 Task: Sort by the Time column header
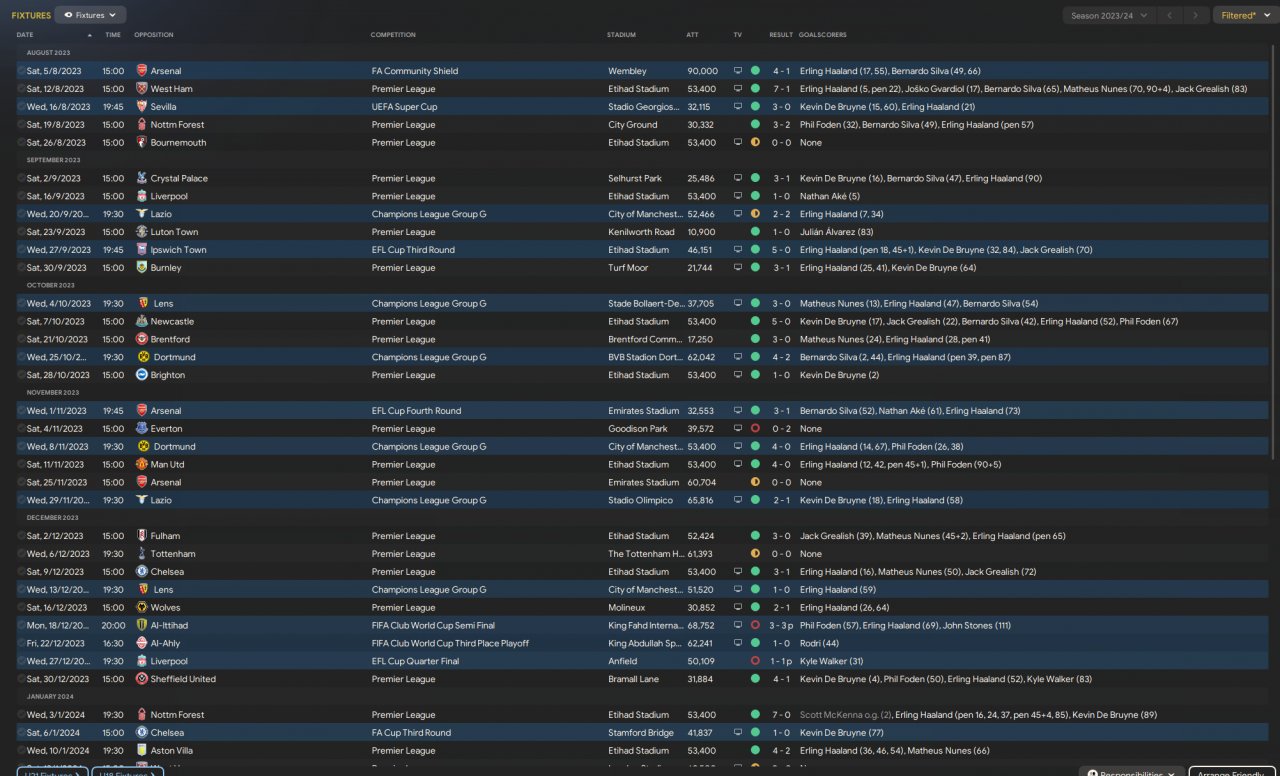coord(113,35)
